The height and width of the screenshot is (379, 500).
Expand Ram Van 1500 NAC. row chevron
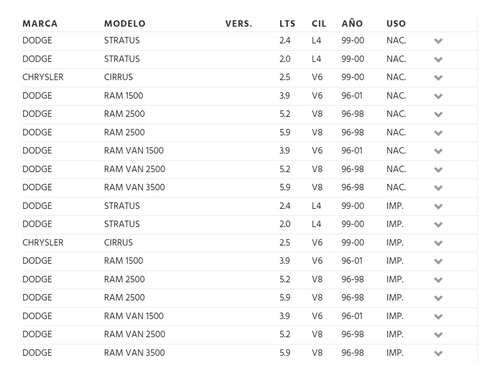click(x=438, y=151)
